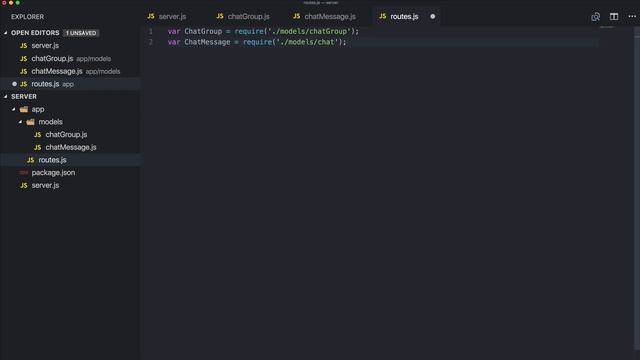Open changes icon in editor toolbar
Image resolution: width=640 pixels, height=360 pixels.
[596, 17]
